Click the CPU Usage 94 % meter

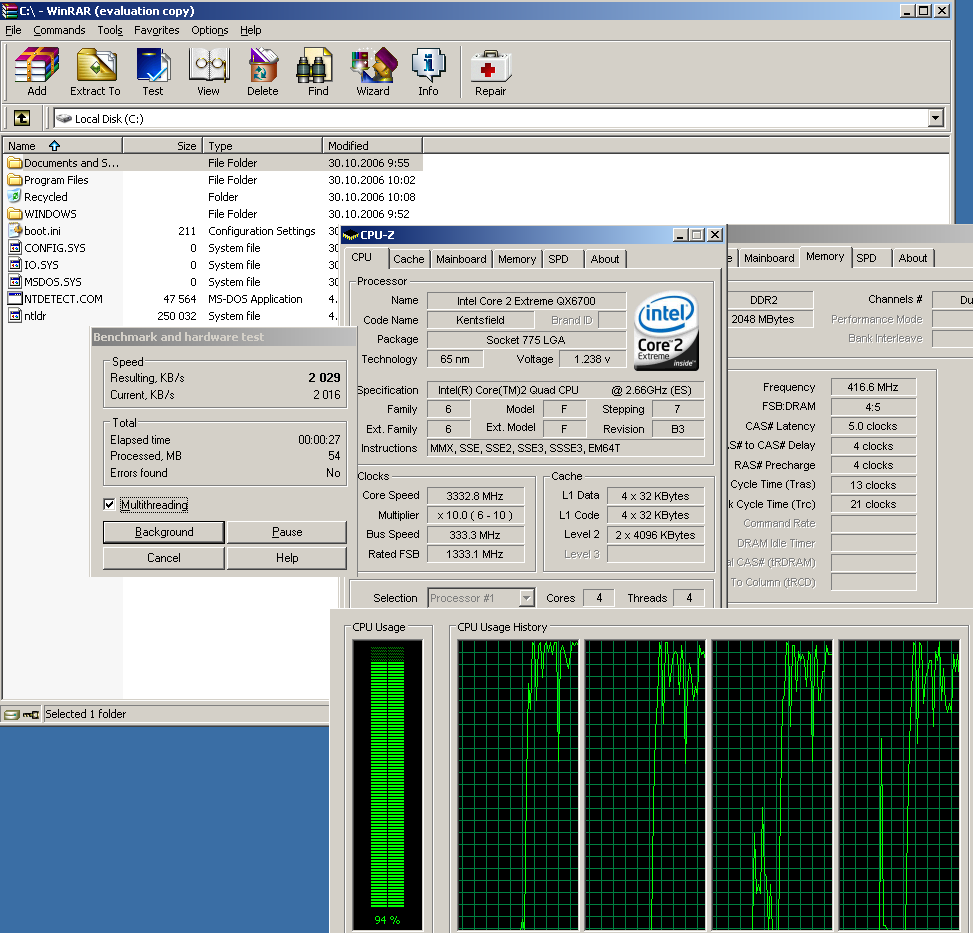387,785
